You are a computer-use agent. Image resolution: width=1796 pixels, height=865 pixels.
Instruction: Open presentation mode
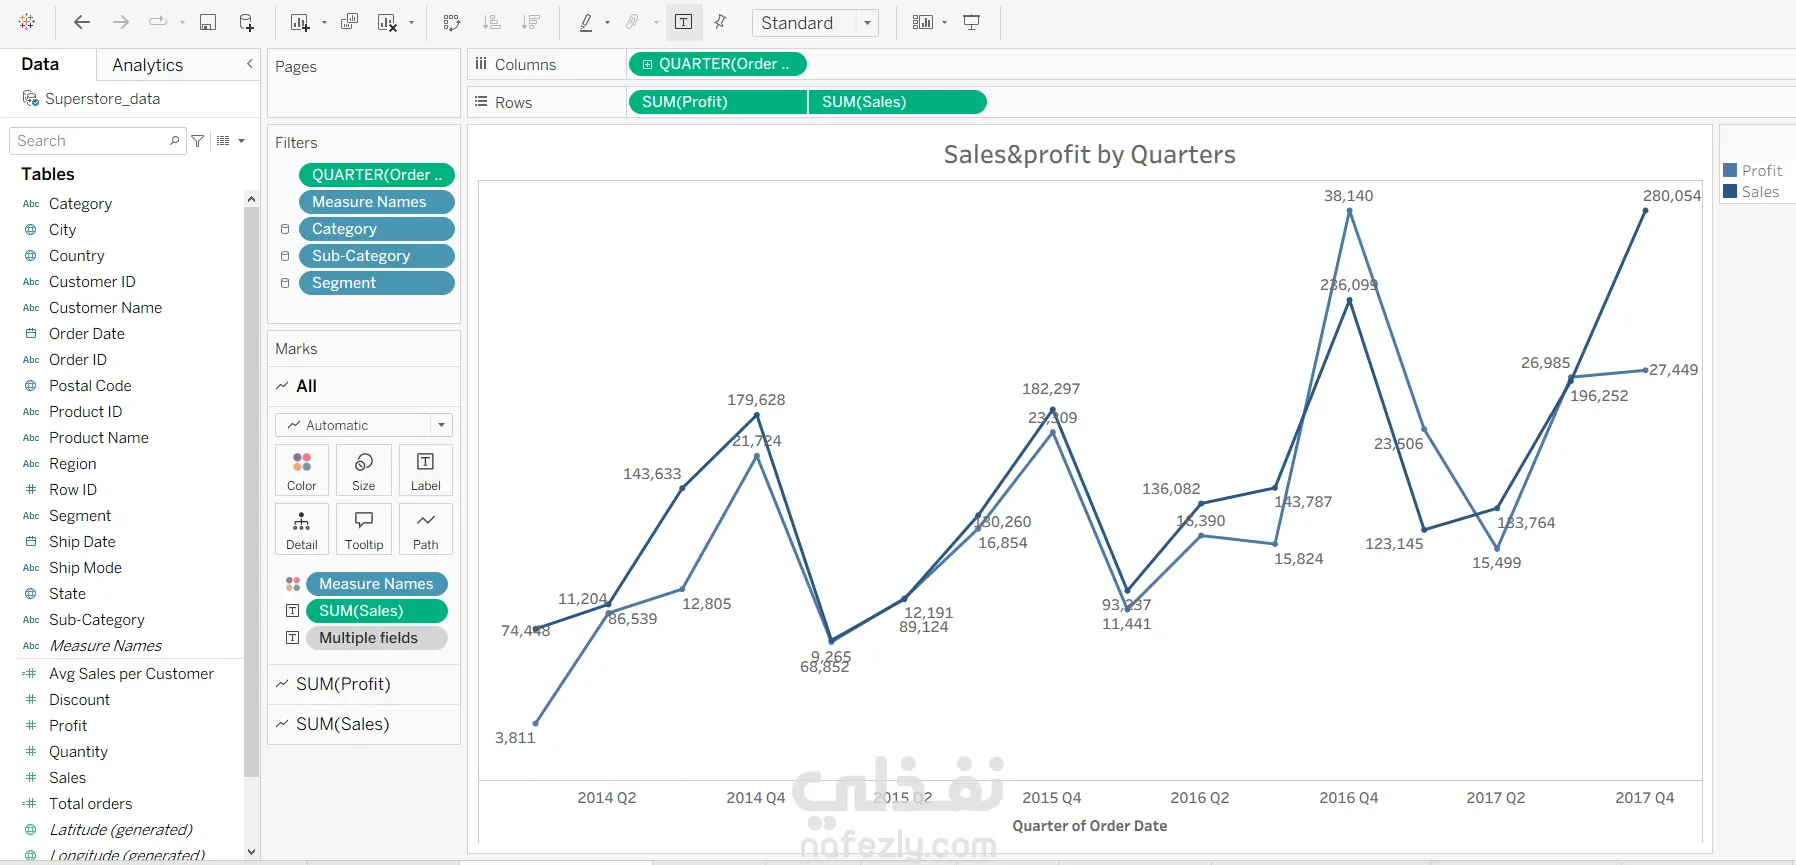point(971,22)
